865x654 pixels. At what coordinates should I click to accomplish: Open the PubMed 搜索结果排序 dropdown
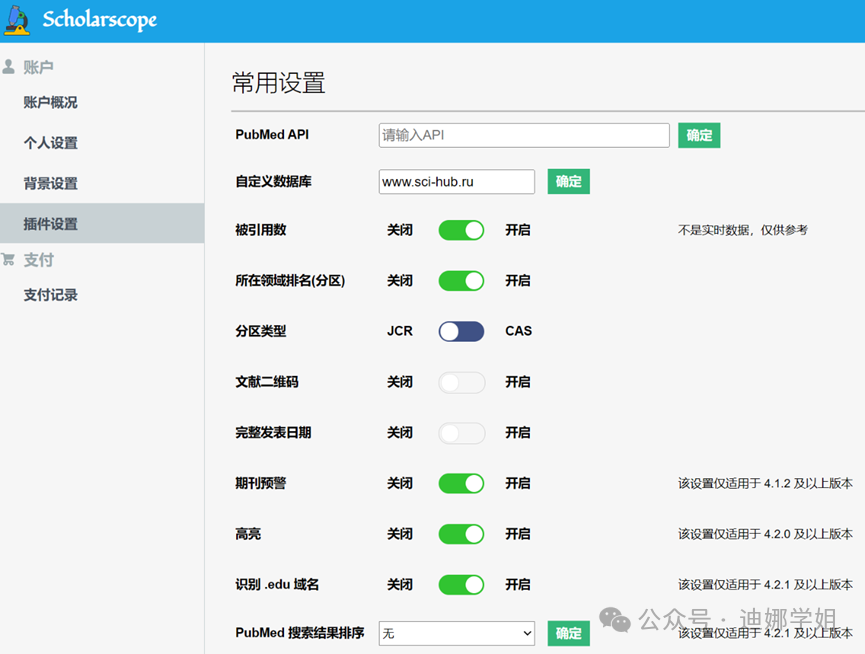[x=456, y=633]
